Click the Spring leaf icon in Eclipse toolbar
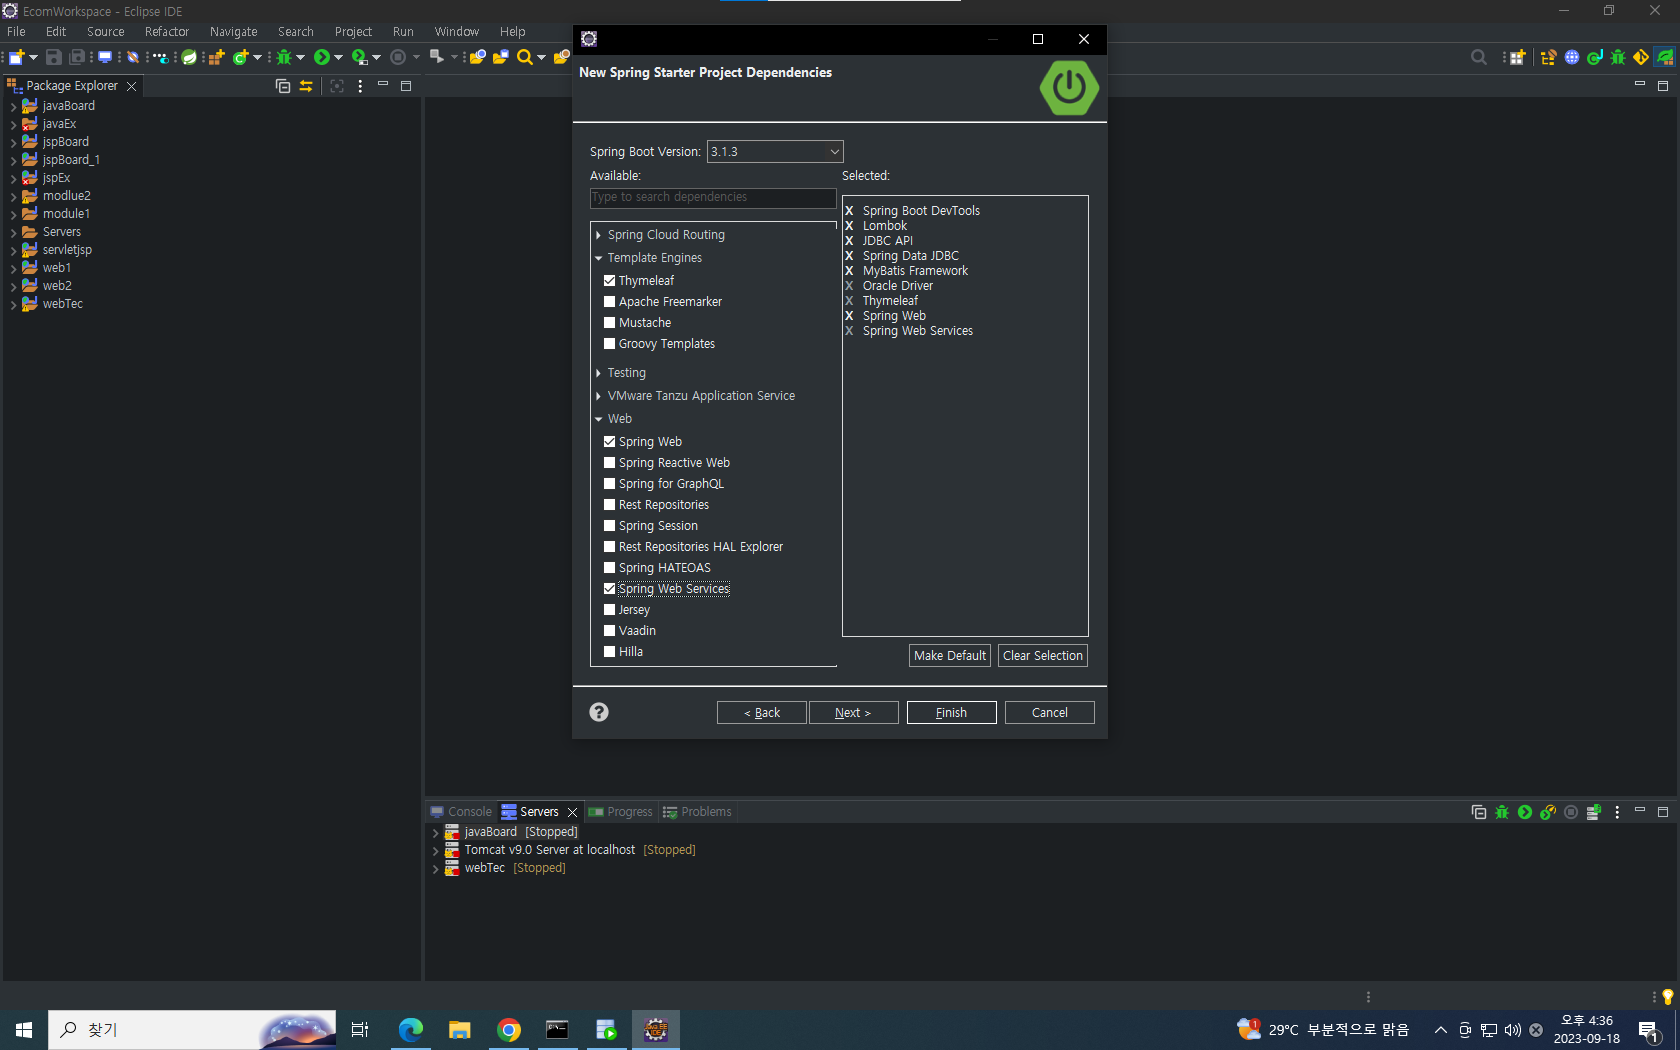 click(x=189, y=57)
